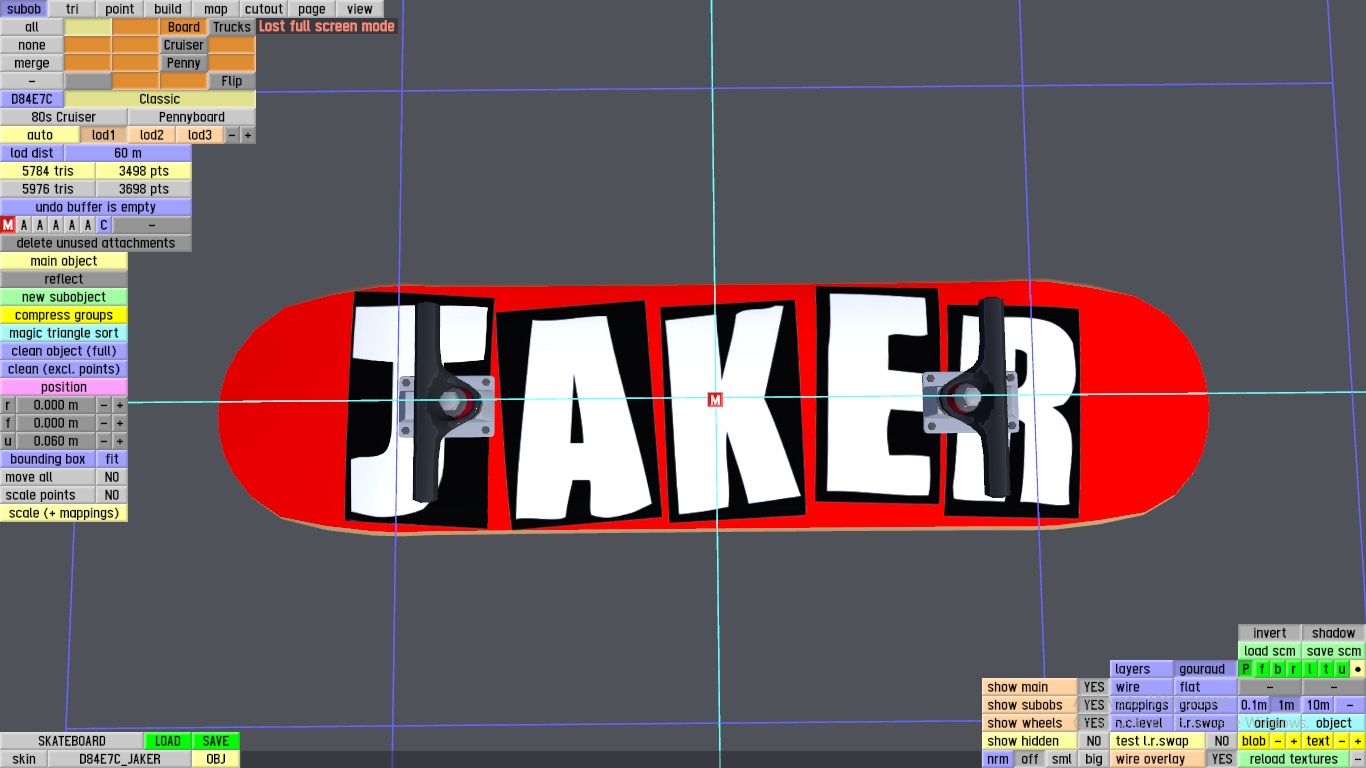Image resolution: width=1366 pixels, height=768 pixels.
Task: Click the invert button
Action: click(1270, 633)
